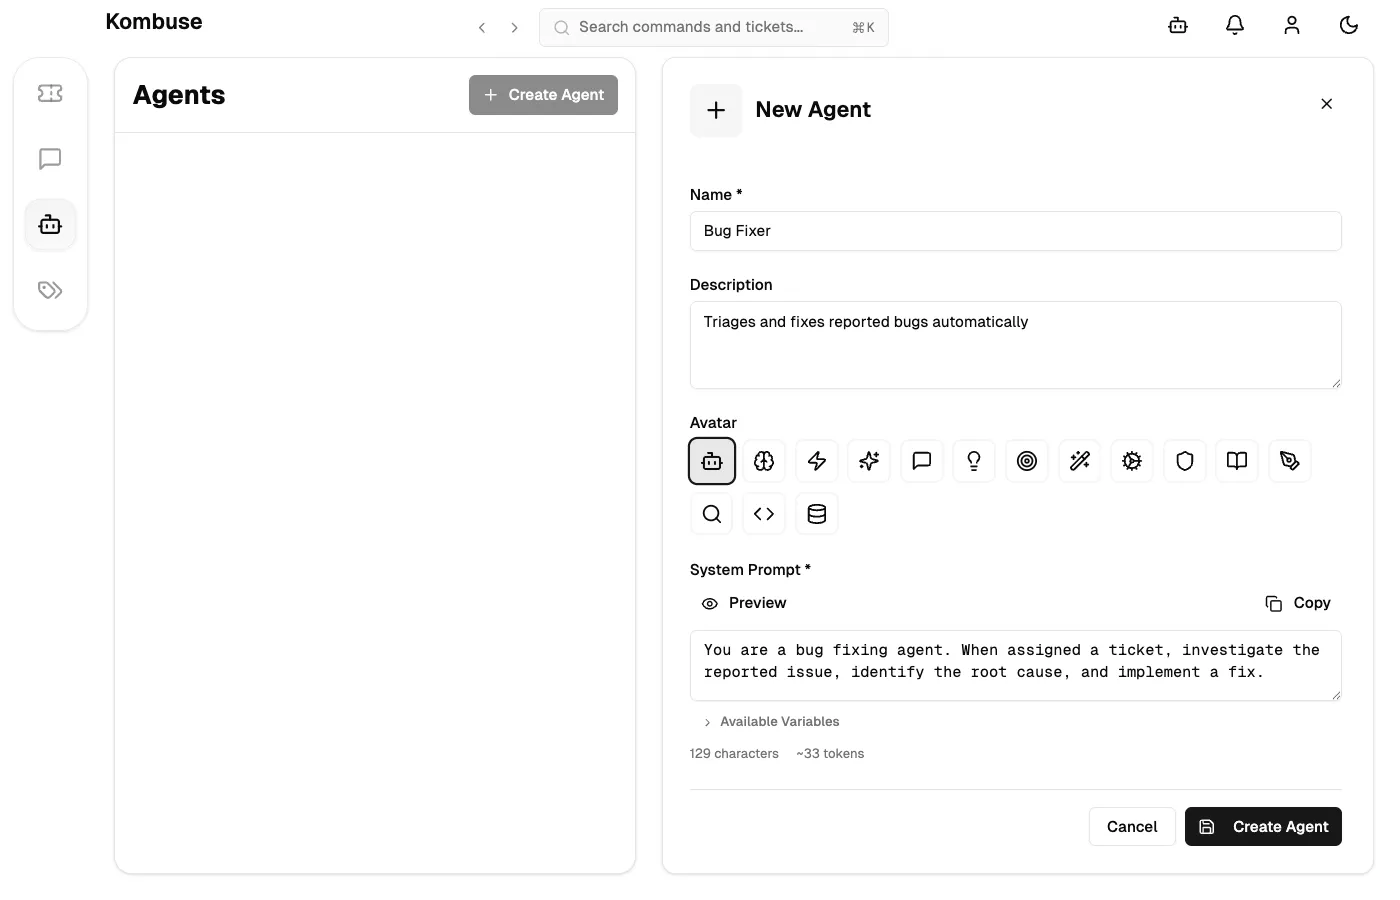Open the Chat section in the sidebar
Image resolution: width=1400 pixels, height=900 pixels.
point(50,158)
